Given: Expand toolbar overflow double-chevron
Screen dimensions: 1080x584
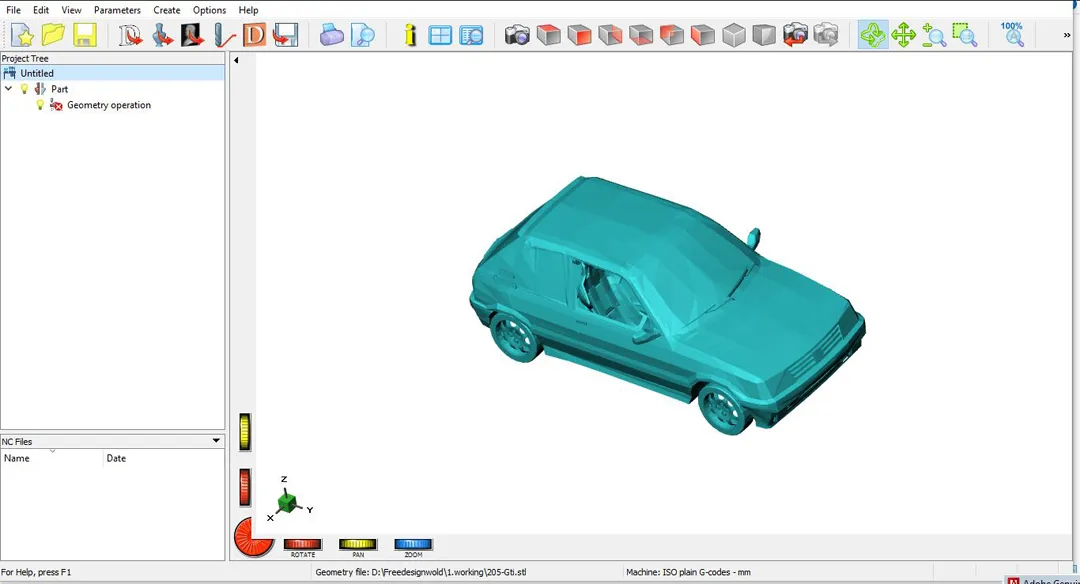Looking at the screenshot, I should [x=1067, y=35].
